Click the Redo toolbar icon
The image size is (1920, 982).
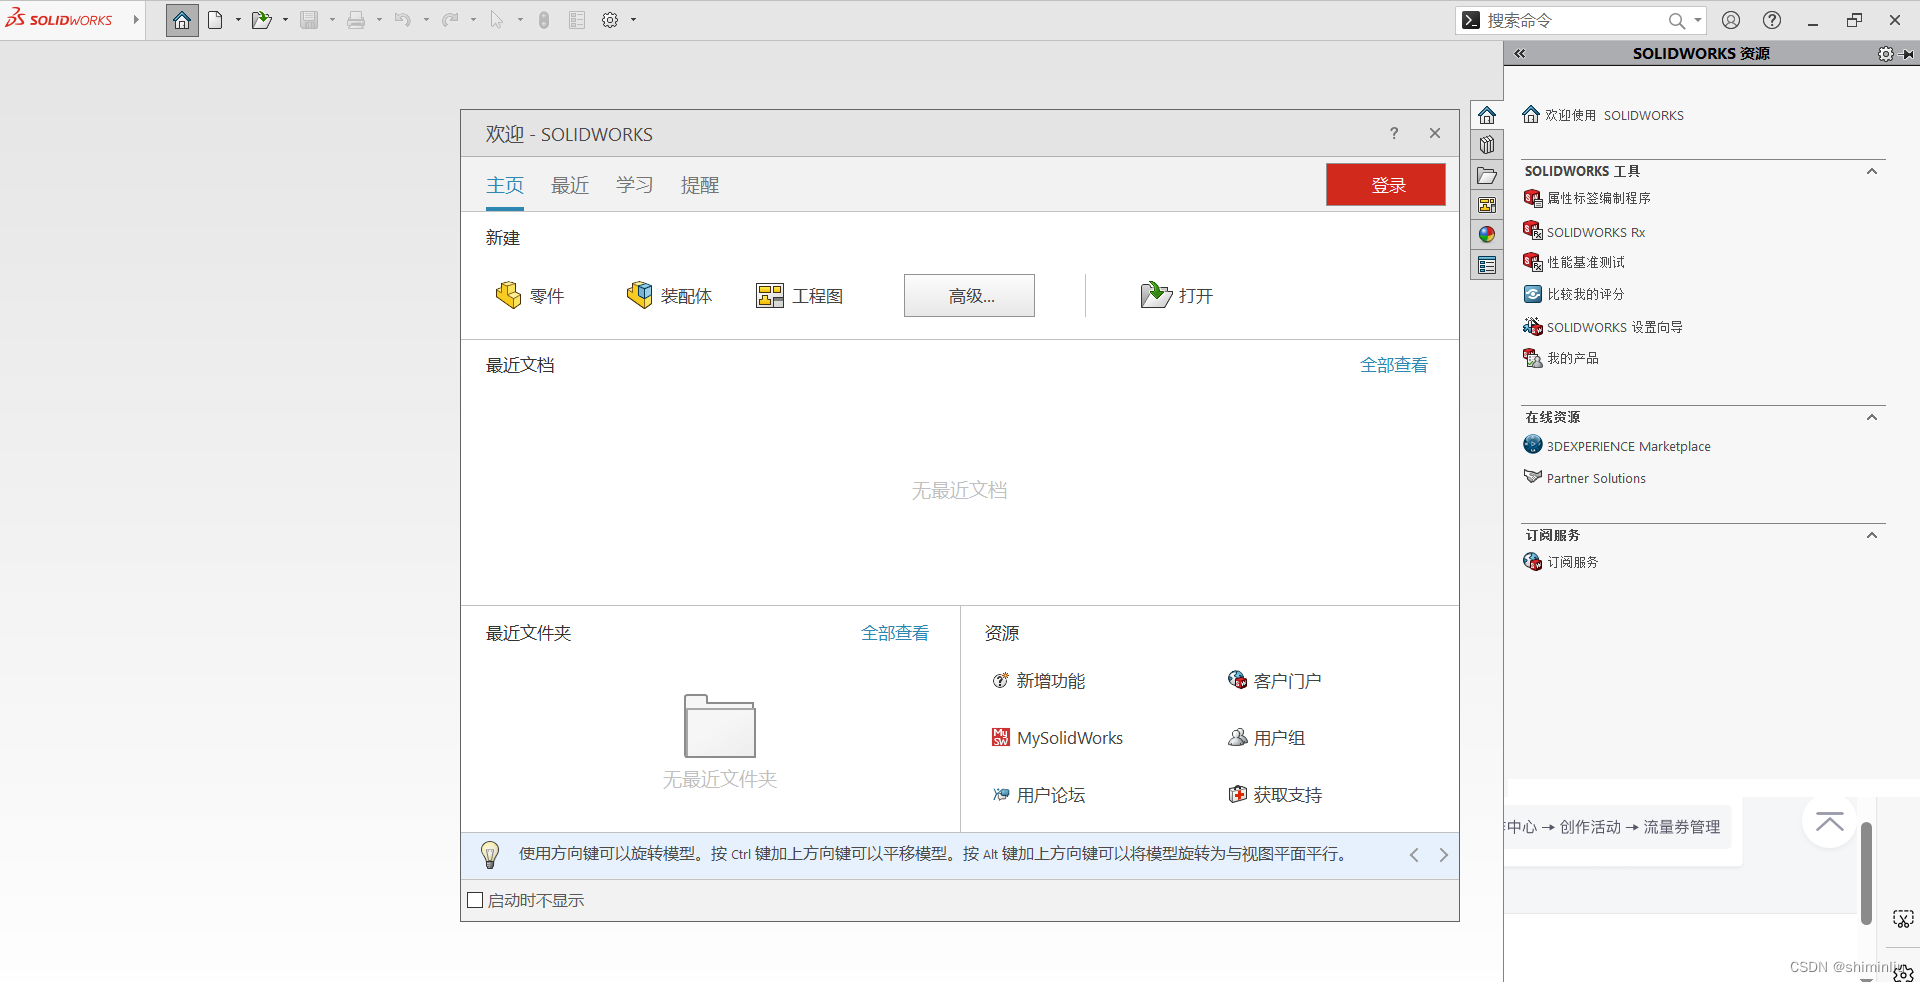pos(450,20)
